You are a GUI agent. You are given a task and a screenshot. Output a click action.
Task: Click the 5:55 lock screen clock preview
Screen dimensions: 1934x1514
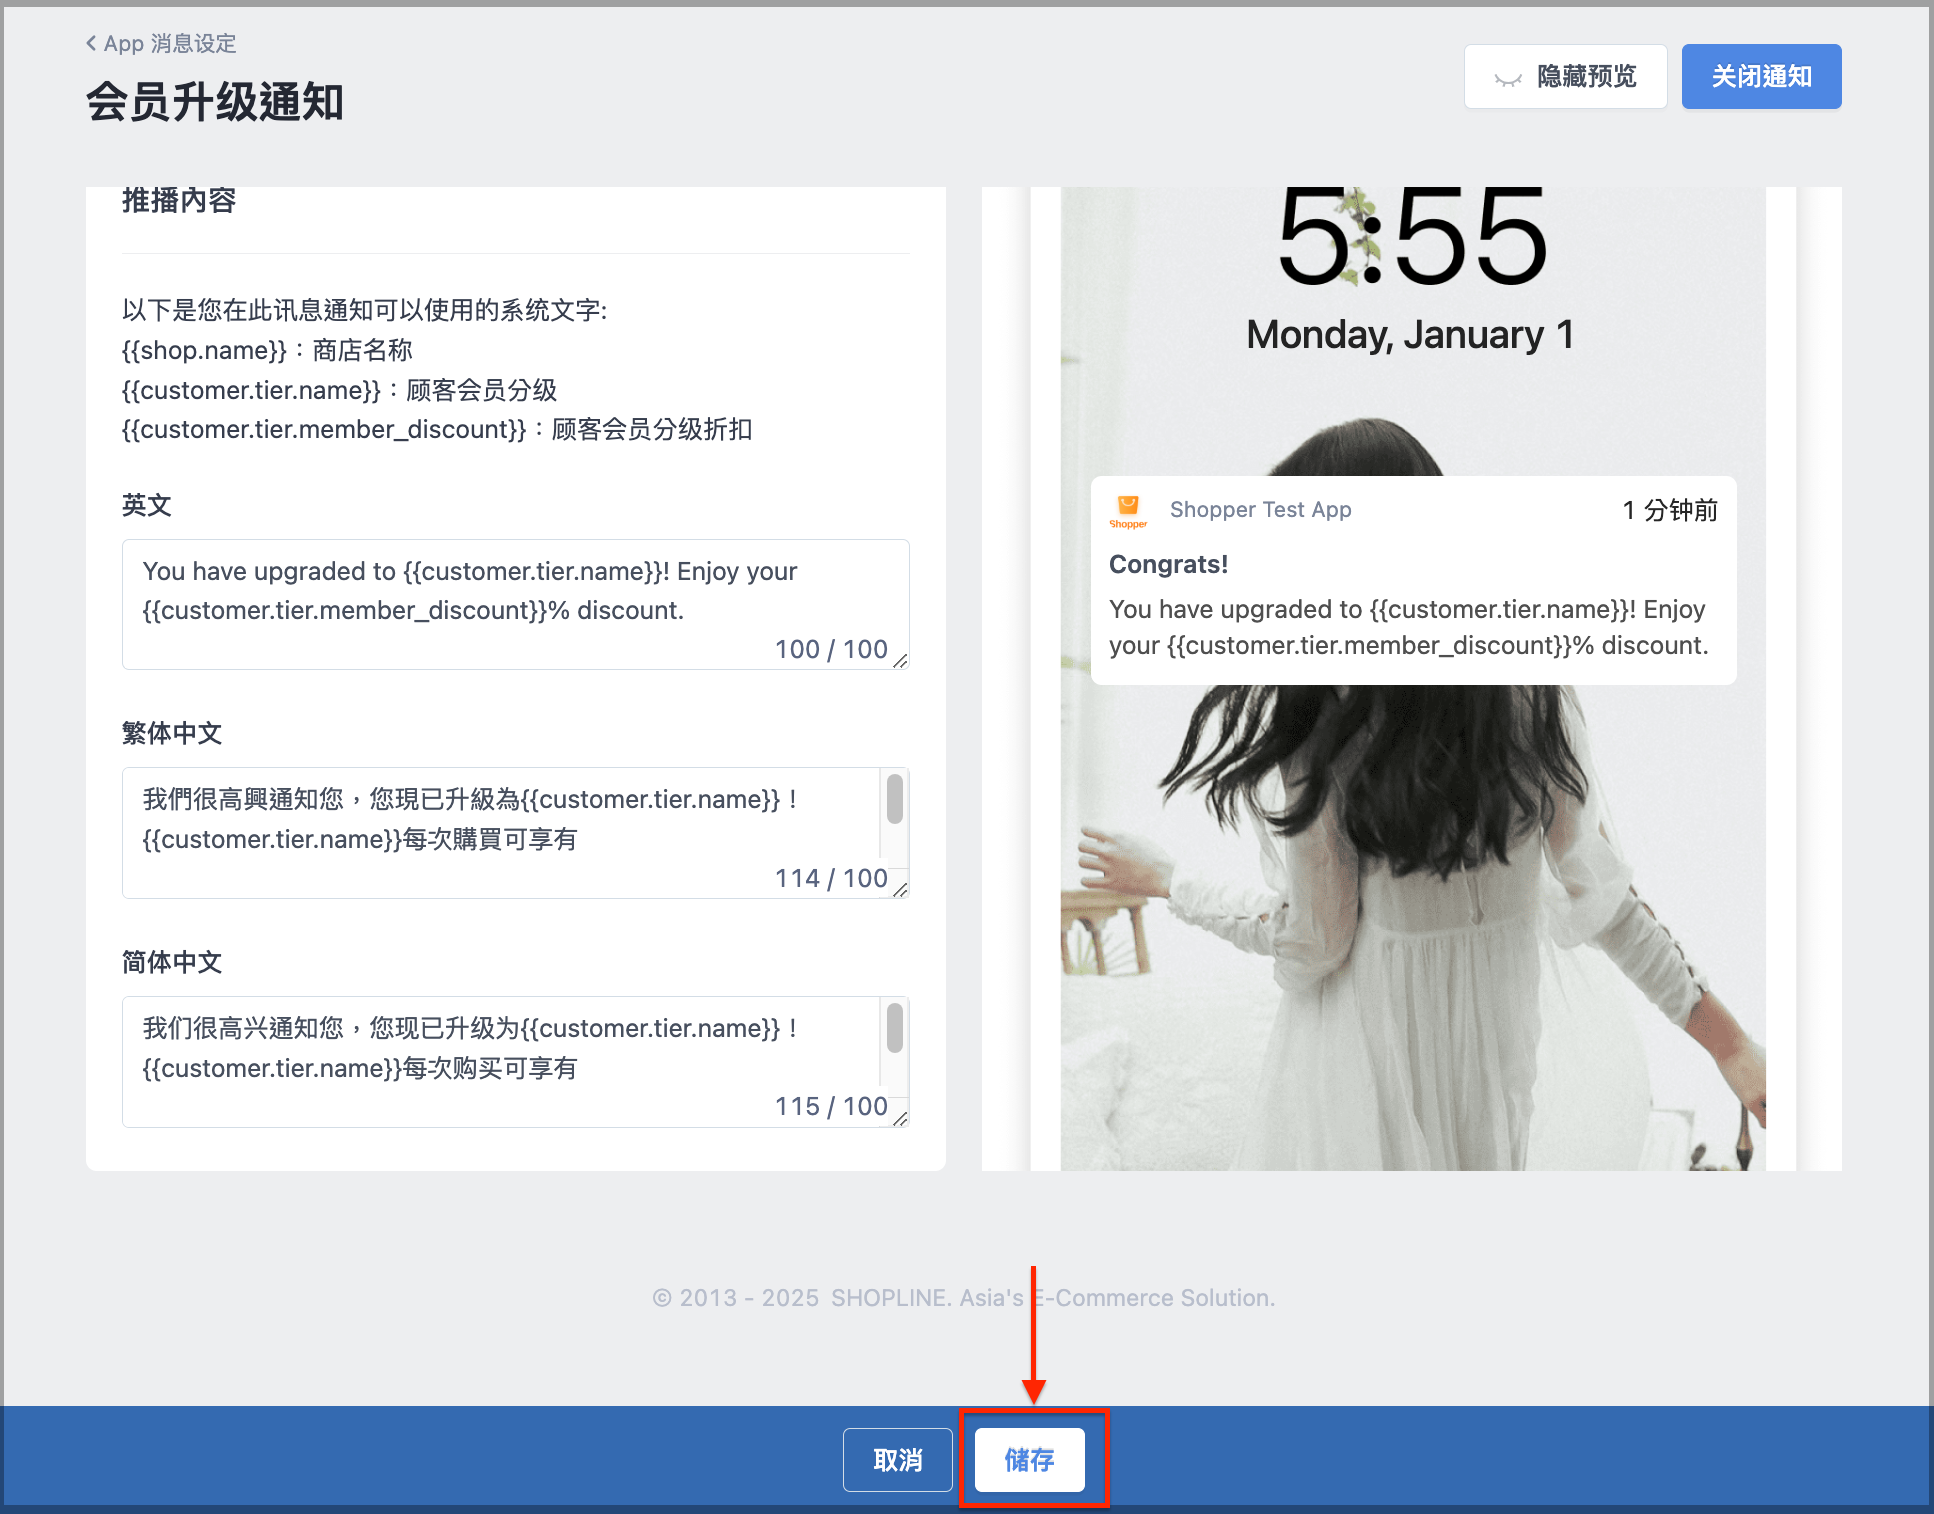[1411, 239]
